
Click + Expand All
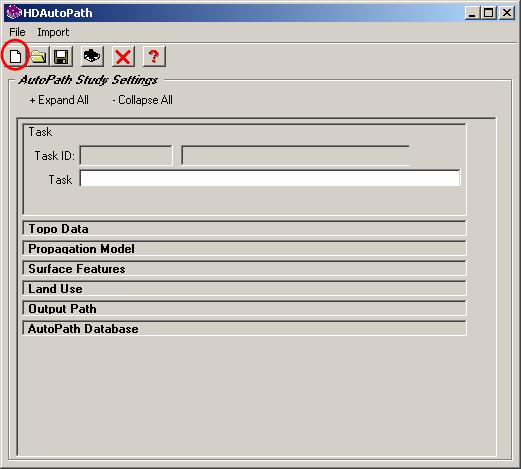pyautogui.click(x=59, y=100)
